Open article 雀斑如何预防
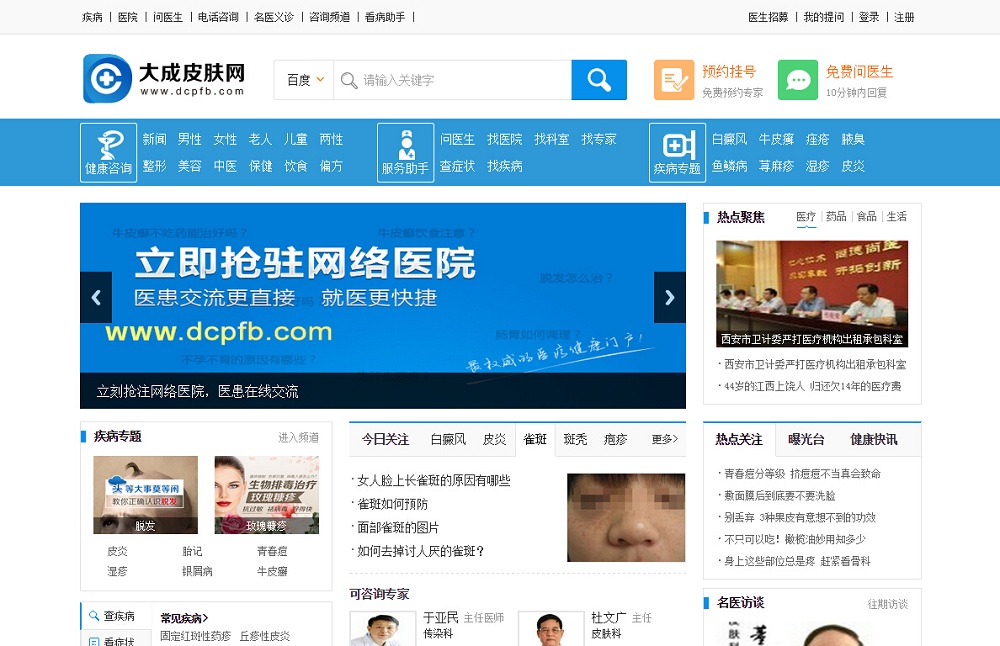This screenshot has width=1000, height=646. 392,504
